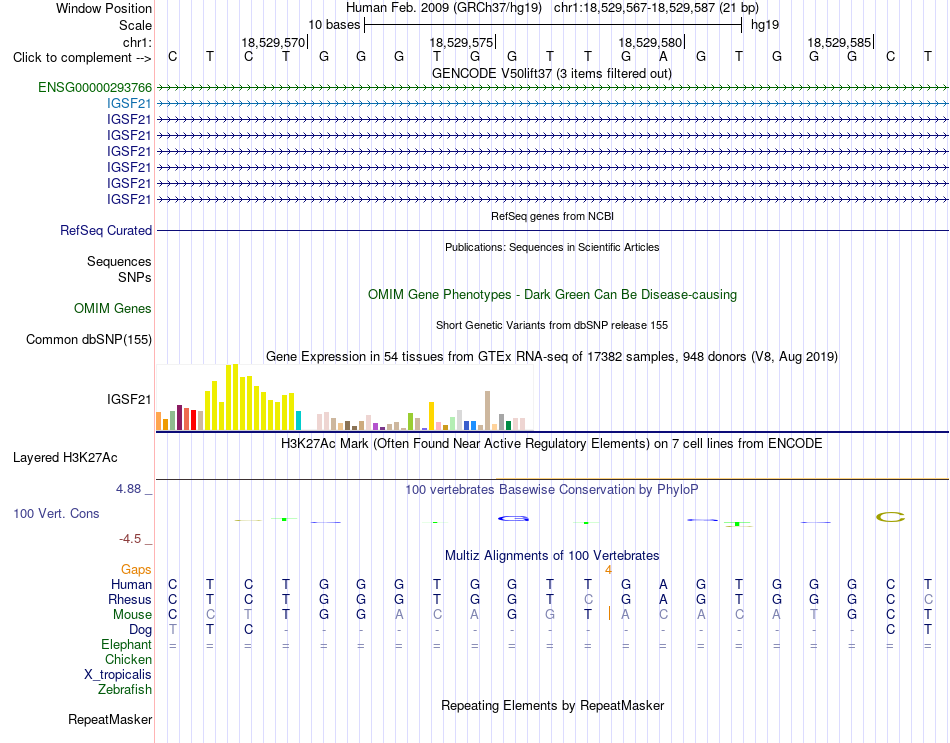Viewport: 950px width, 743px height.
Task: Open the GENCODE V50lift37 track title
Action: click(552, 73)
